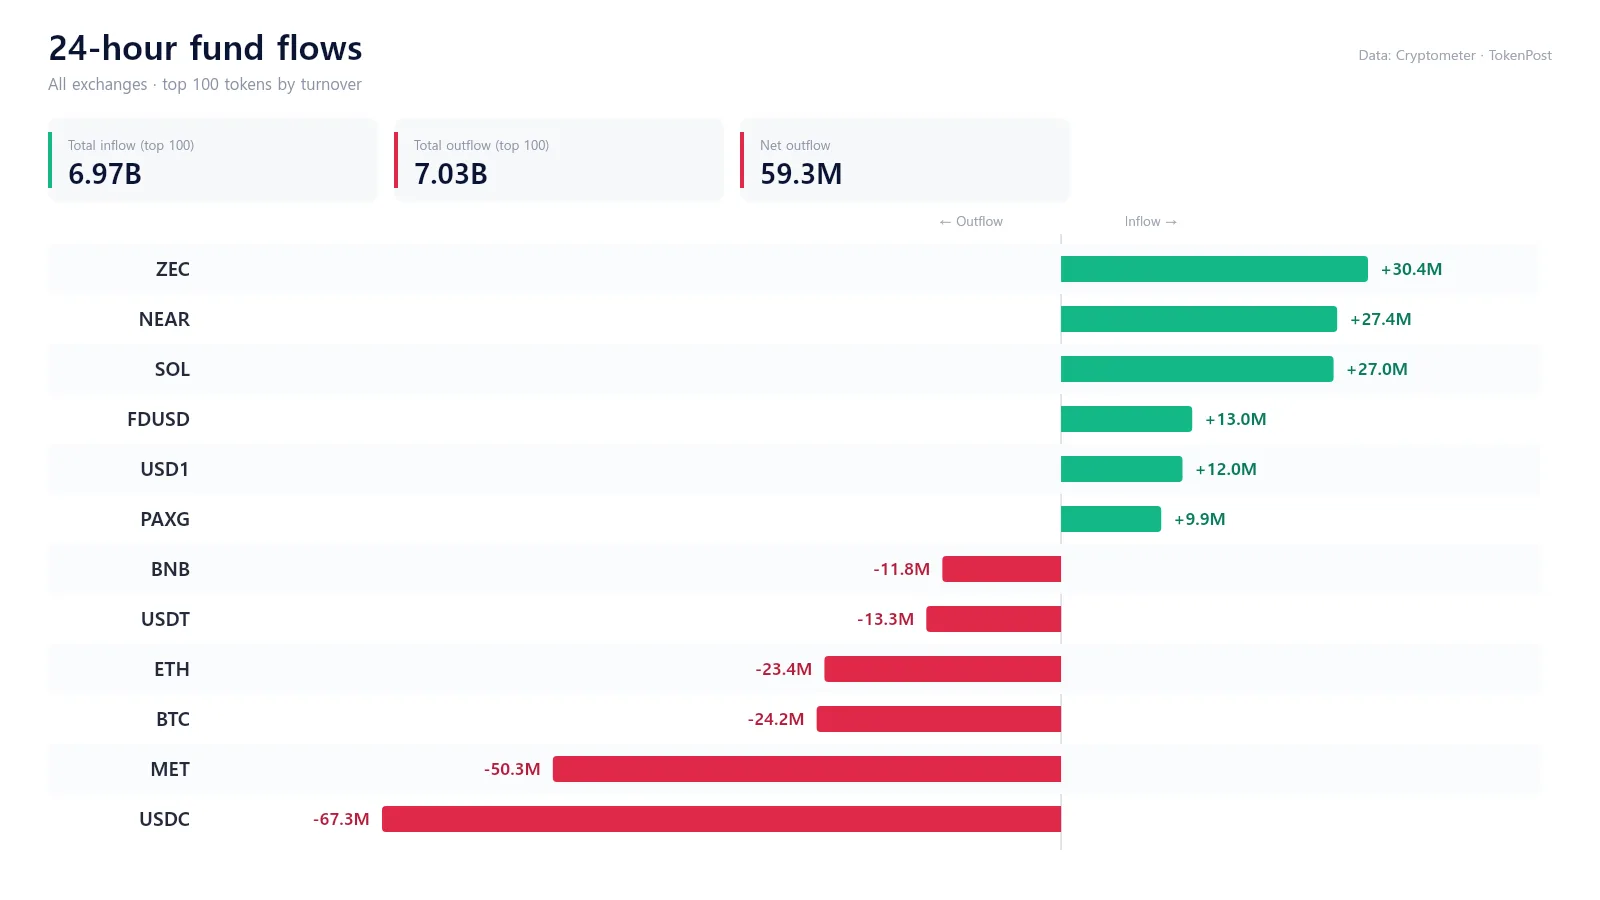Click the Total outflow 7.03B card
Viewport: 1600px width, 900px height.
559,160
